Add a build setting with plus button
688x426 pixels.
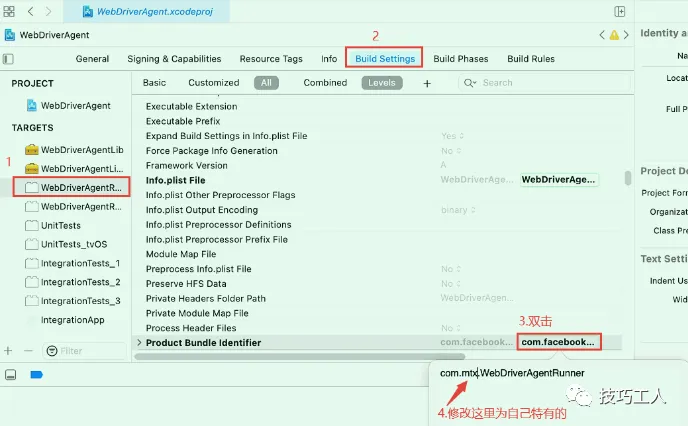click(x=427, y=83)
